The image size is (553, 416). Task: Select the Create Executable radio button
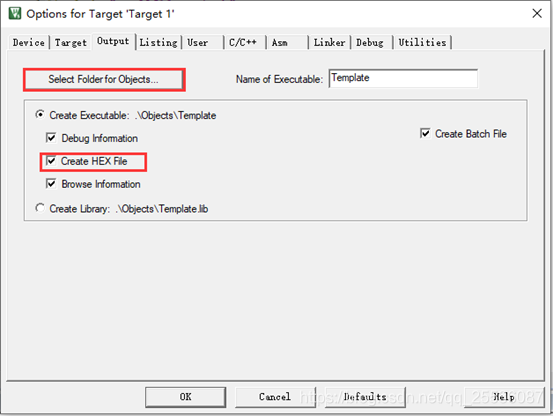[40, 115]
